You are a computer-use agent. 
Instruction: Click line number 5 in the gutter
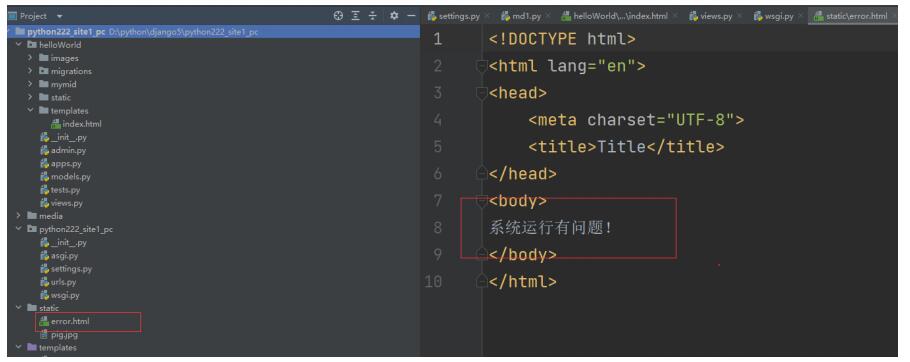coord(437,146)
